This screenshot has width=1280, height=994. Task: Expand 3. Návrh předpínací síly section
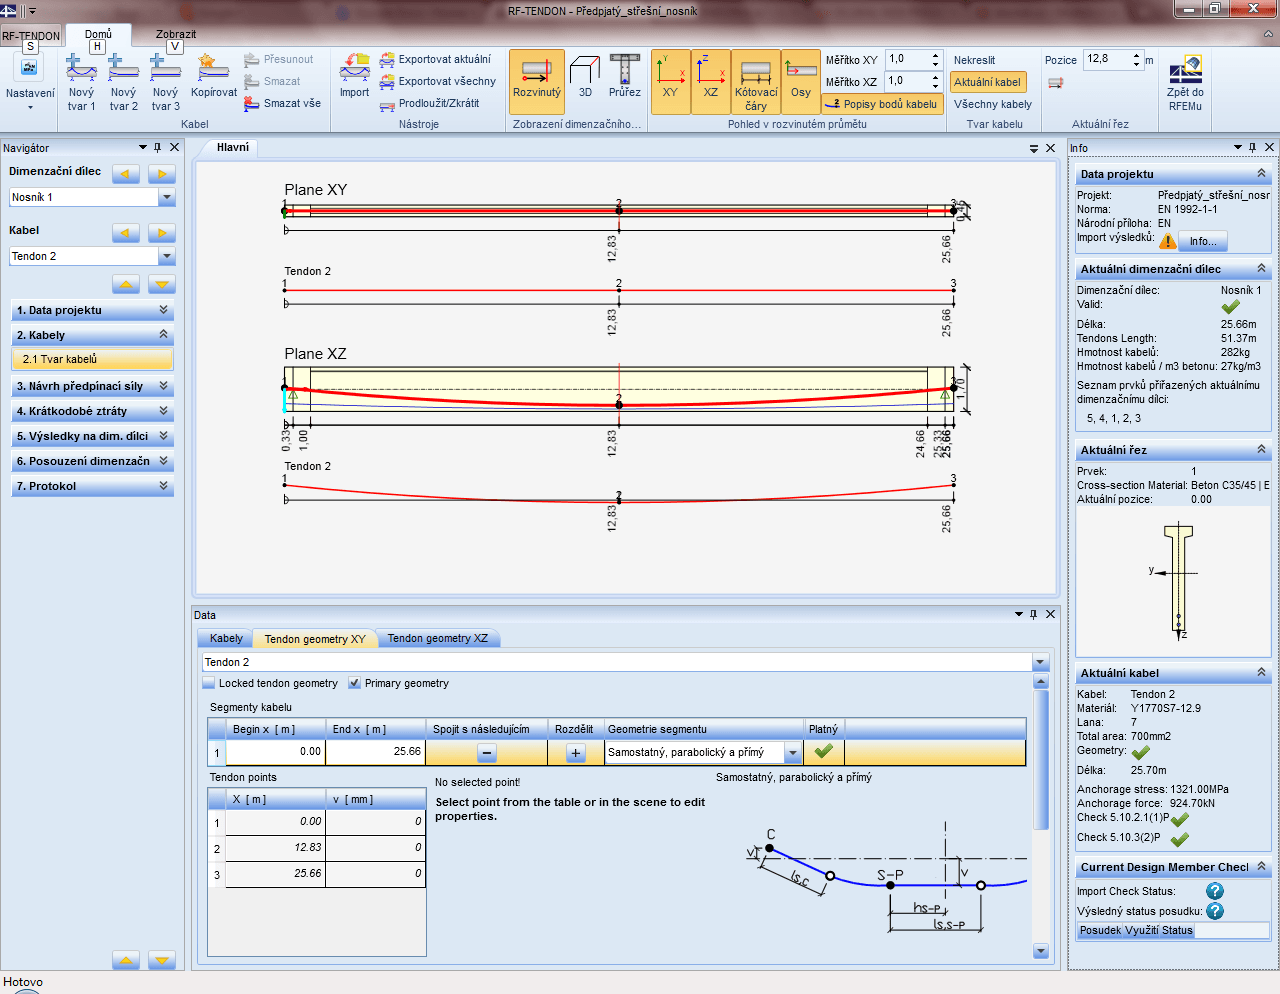click(x=92, y=386)
